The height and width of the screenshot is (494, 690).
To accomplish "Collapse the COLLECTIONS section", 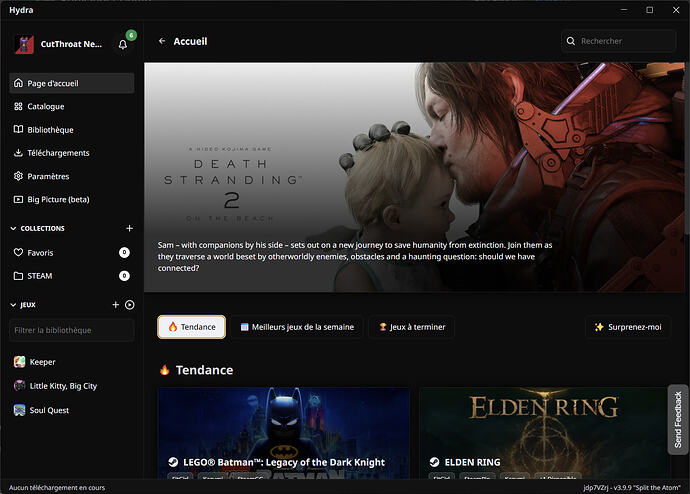I will pyautogui.click(x=13, y=228).
